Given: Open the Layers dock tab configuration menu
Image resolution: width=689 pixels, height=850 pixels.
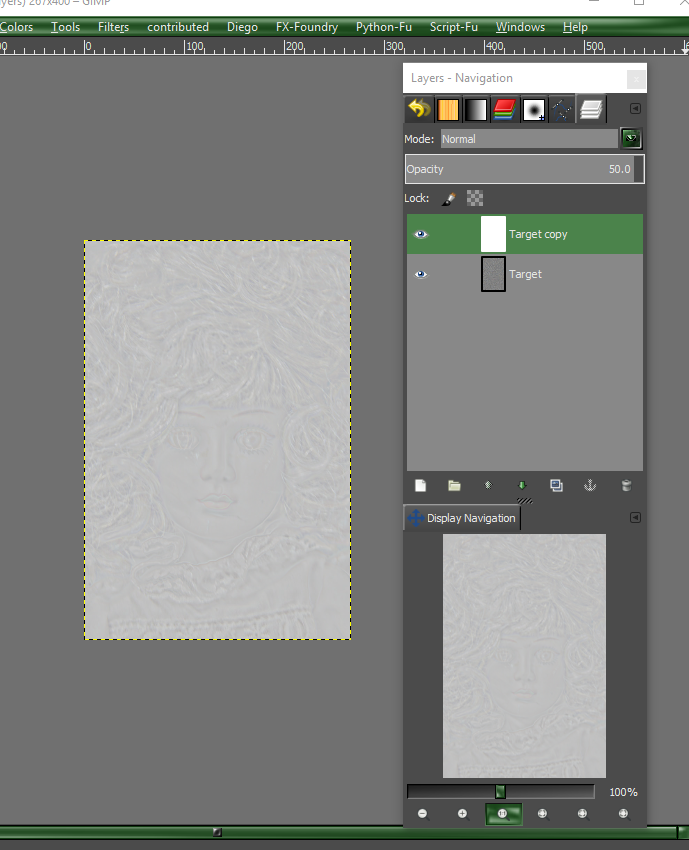Looking at the screenshot, I should pos(635,108).
